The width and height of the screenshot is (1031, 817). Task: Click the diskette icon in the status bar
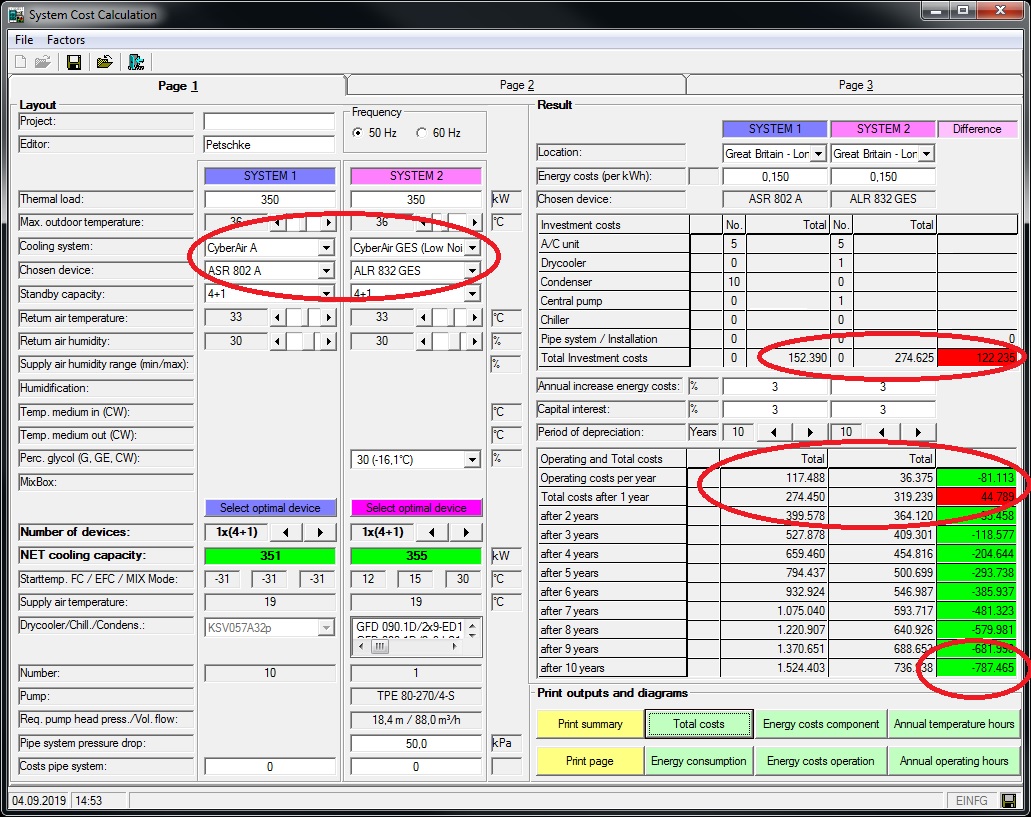(x=1008, y=801)
